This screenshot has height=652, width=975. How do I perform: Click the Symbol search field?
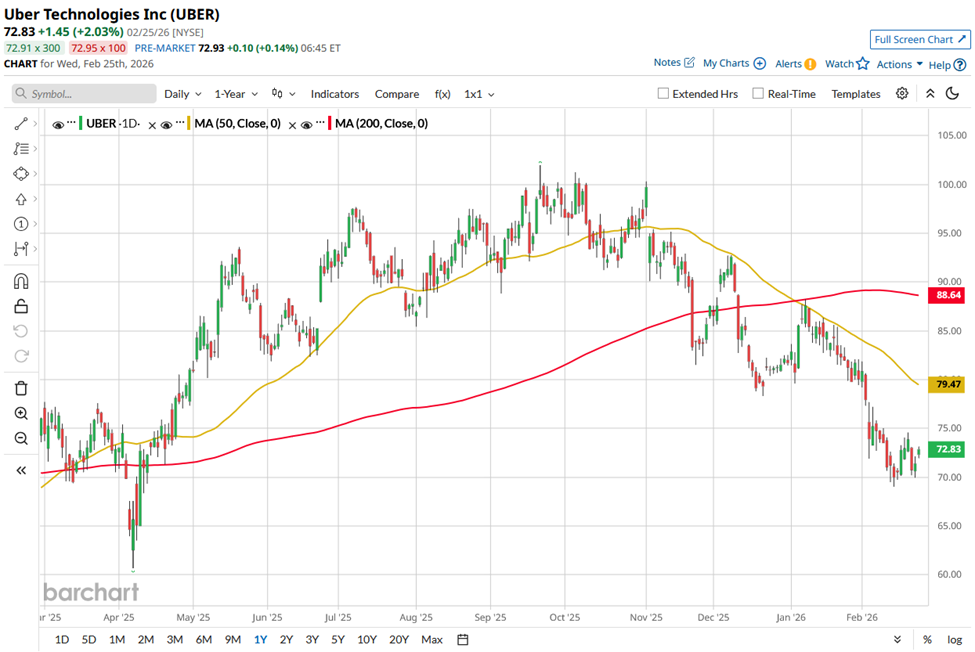[x=85, y=94]
